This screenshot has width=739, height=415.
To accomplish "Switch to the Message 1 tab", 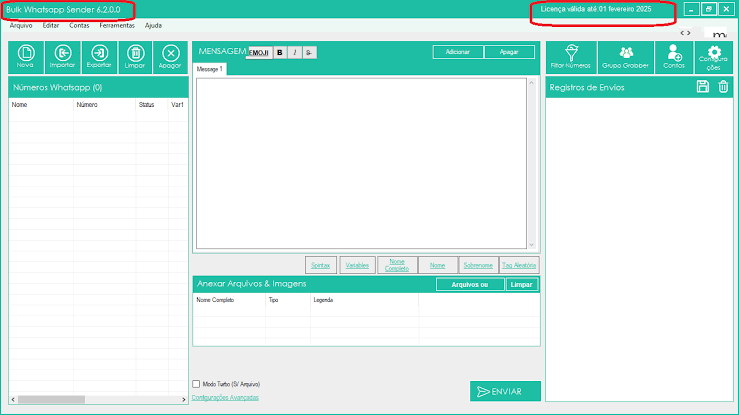I will 210,69.
